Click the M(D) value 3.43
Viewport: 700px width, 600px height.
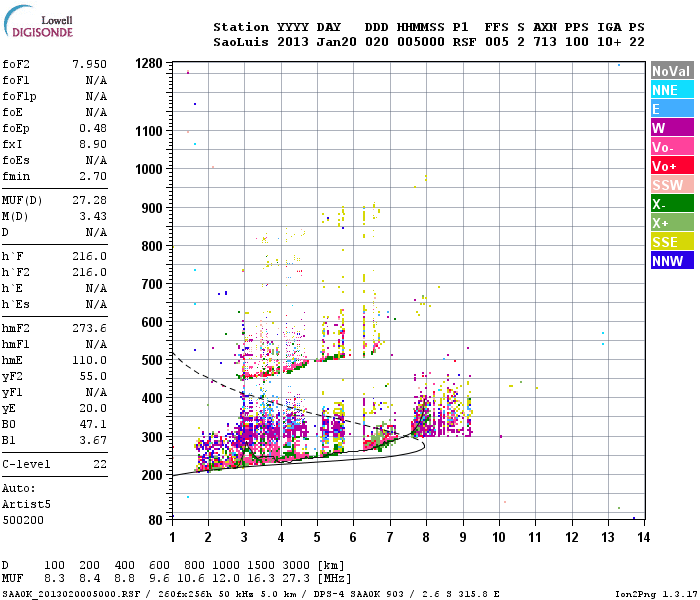click(93, 216)
